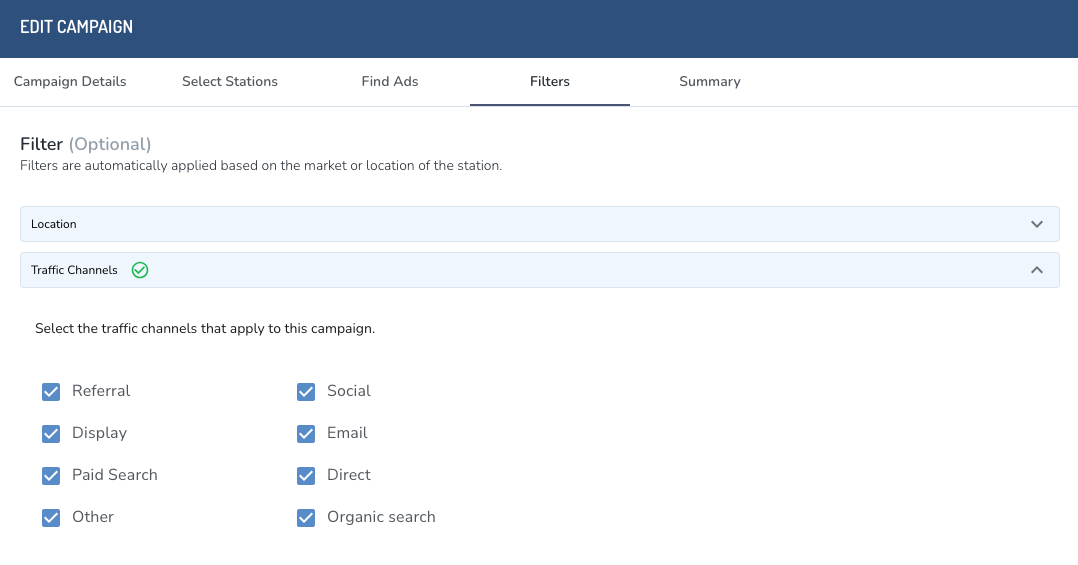
Task: Uncheck the Display checkbox
Action: [51, 434]
